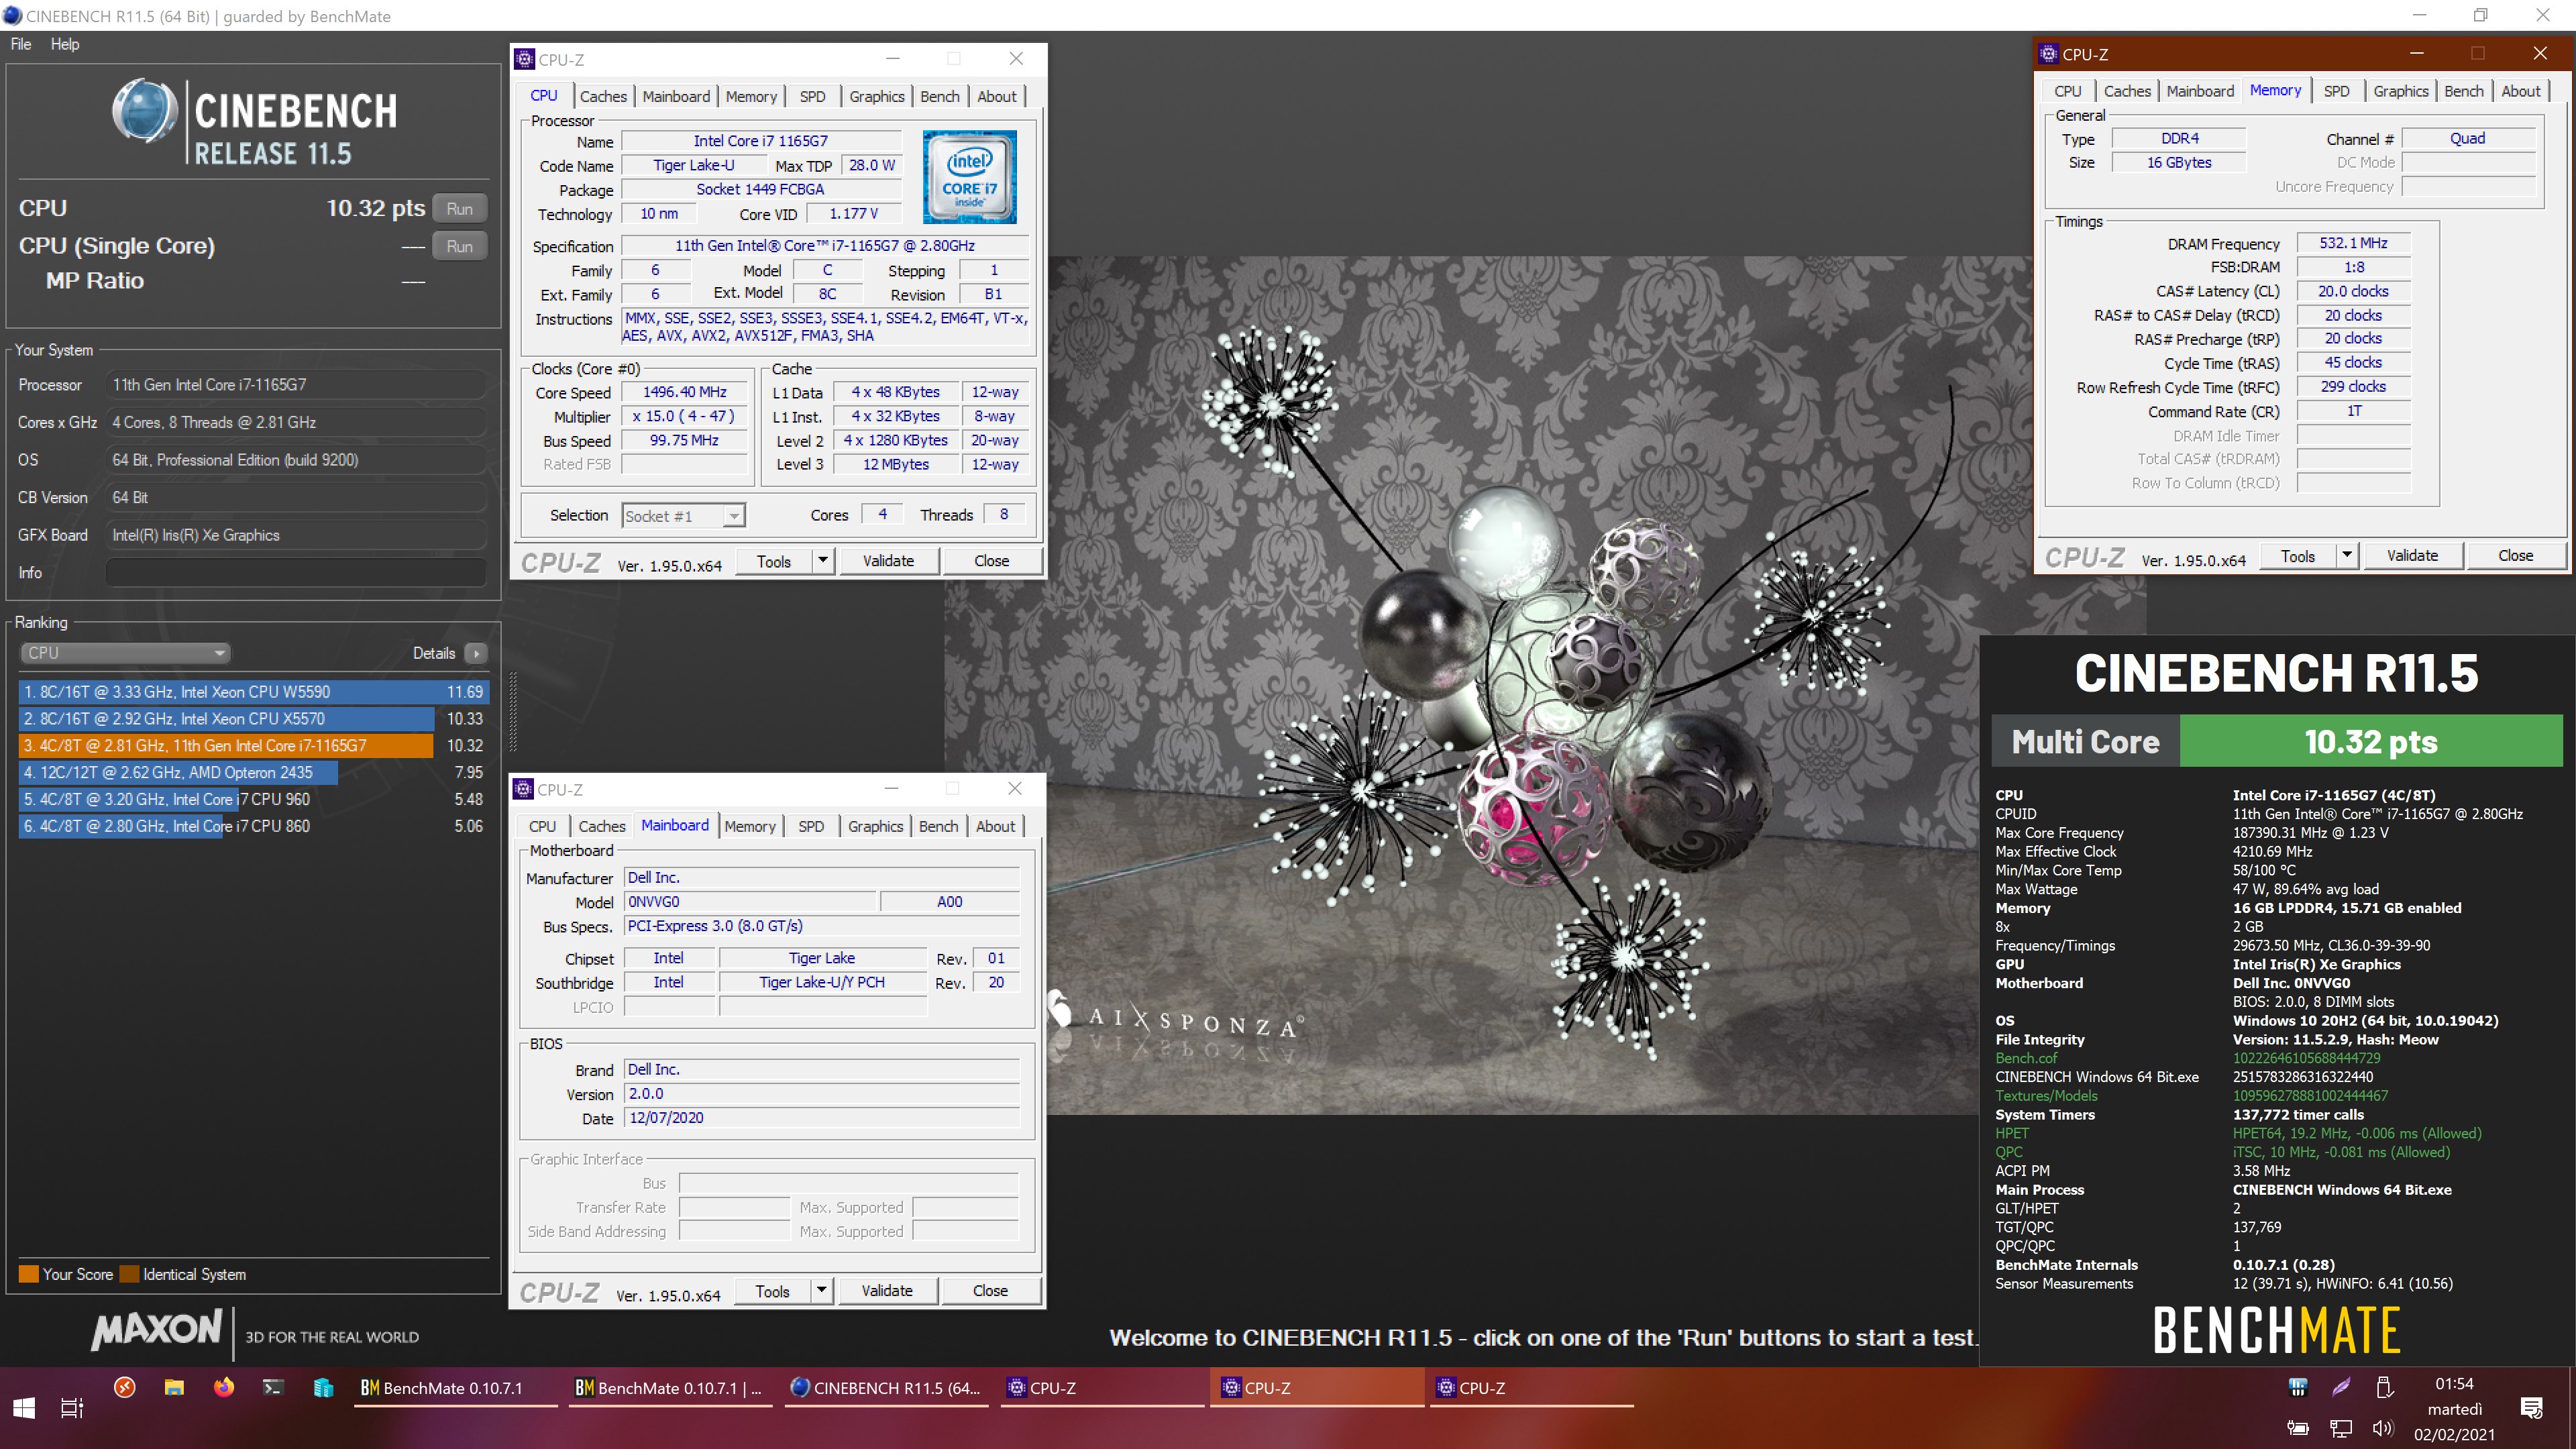Click Validate in the CPU-Z Memory window
Screen dimensions: 2576x1449
(x=2412, y=555)
